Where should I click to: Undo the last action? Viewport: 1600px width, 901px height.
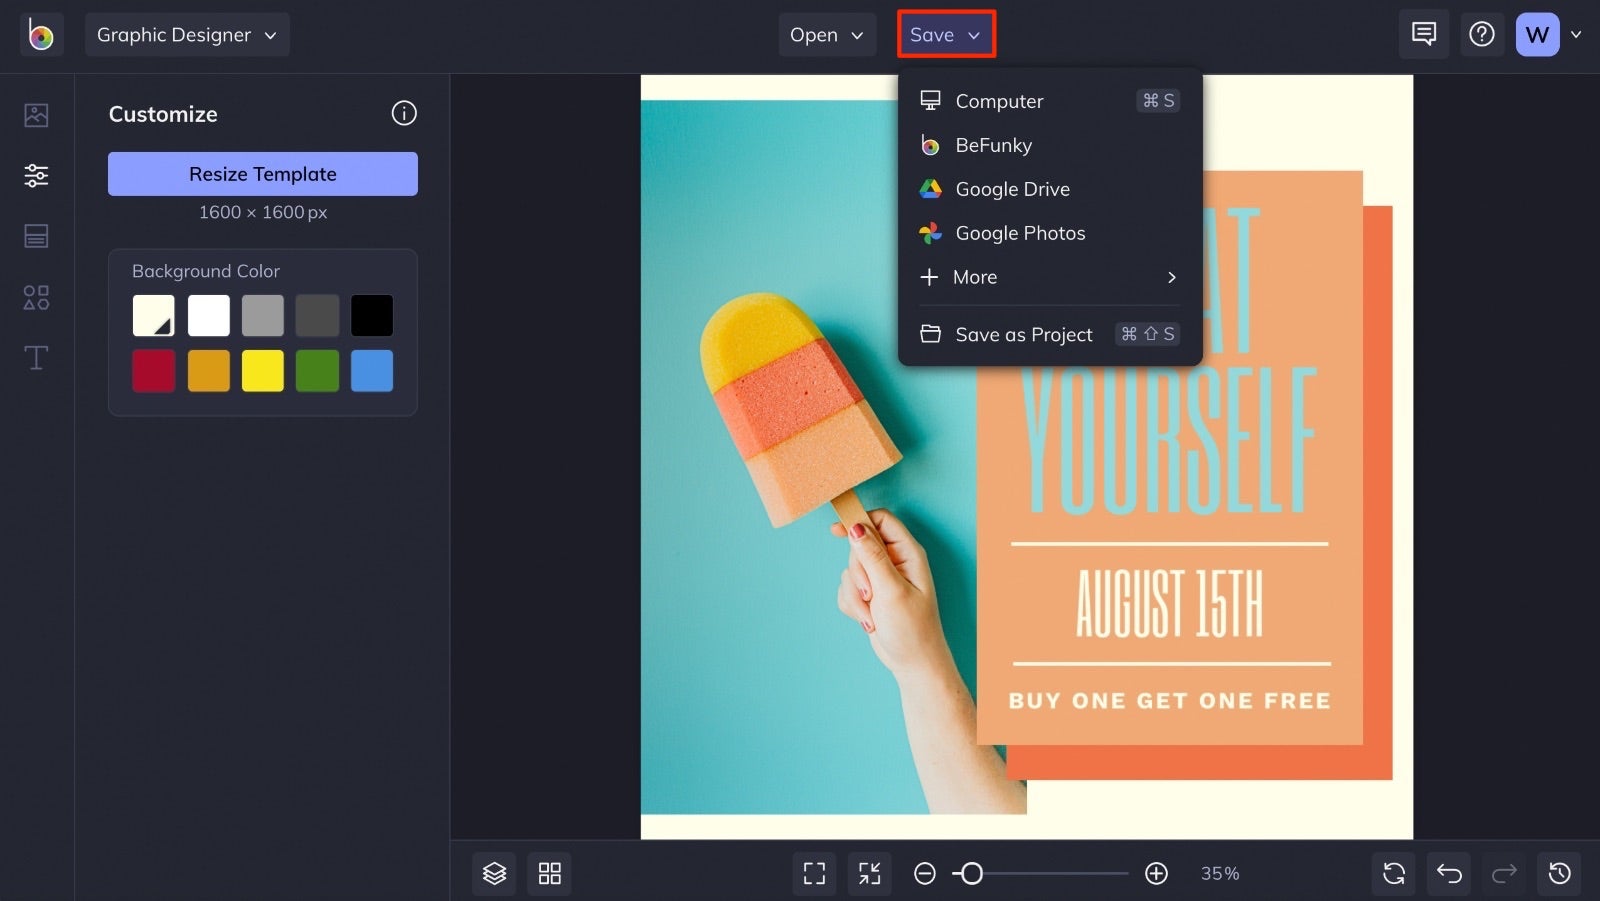(x=1449, y=873)
